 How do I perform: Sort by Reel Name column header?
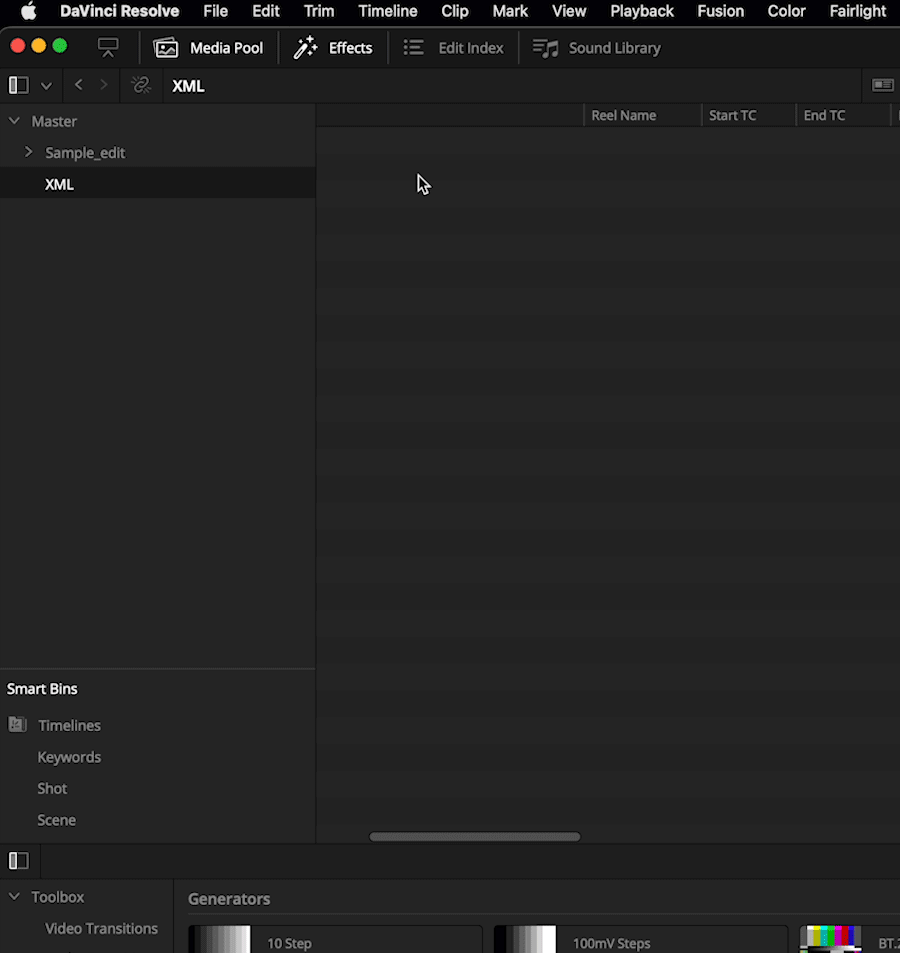tap(623, 115)
